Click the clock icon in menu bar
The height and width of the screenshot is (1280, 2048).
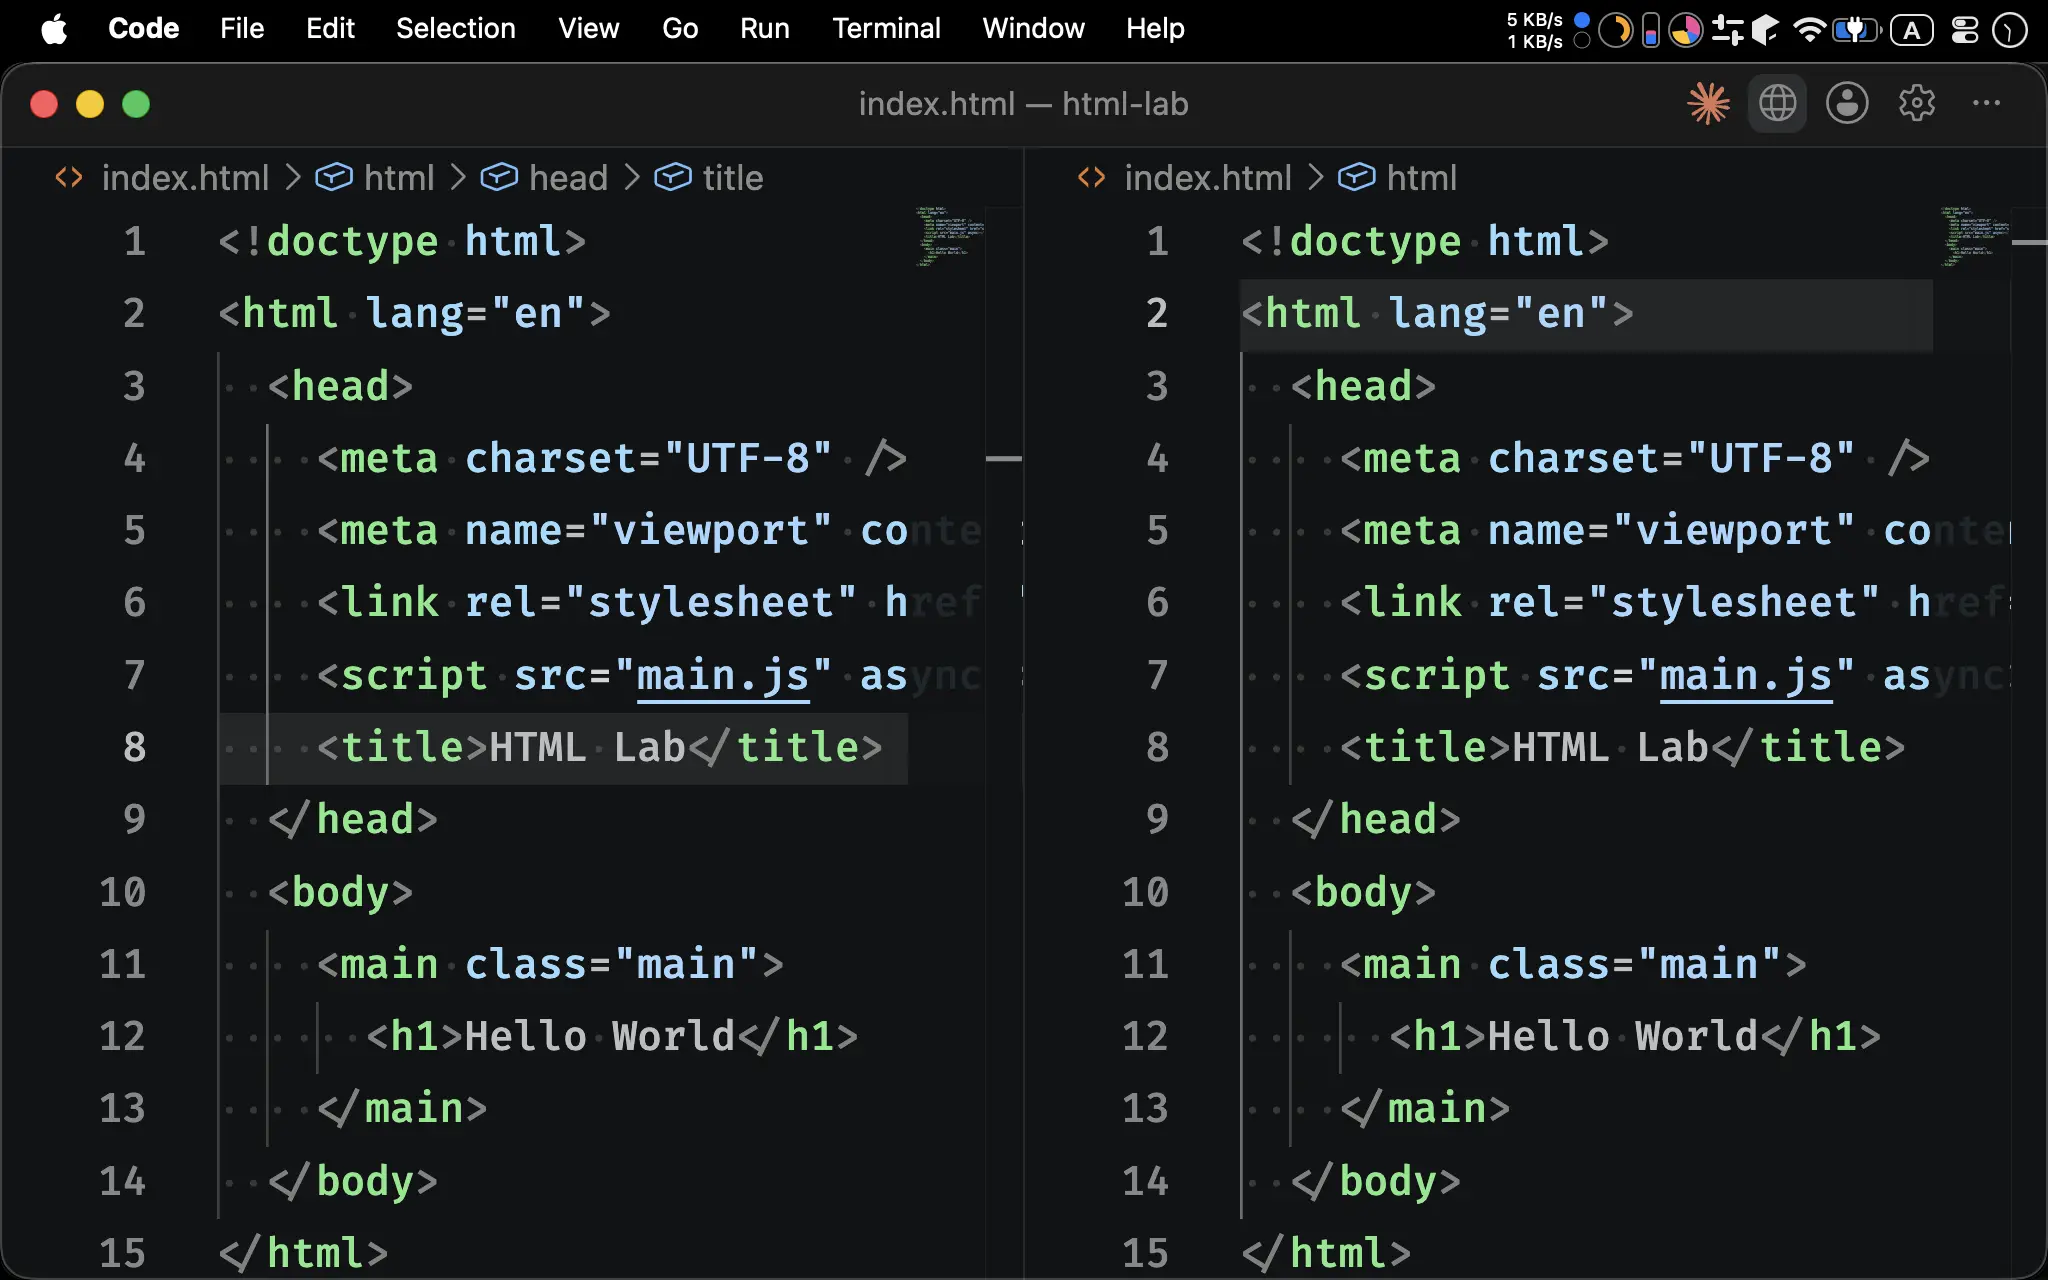coord(2009,30)
